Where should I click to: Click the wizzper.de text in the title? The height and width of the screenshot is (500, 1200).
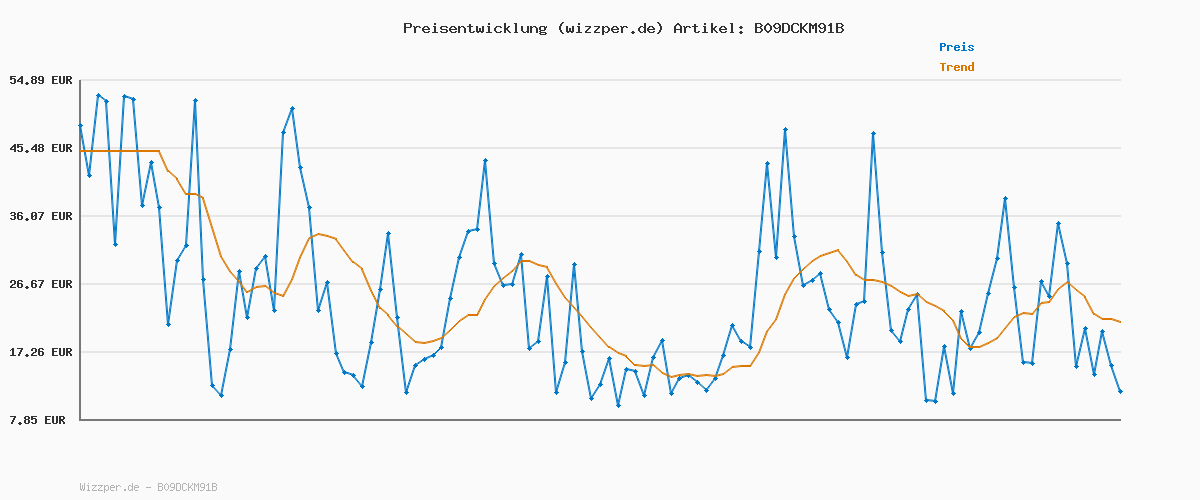[609, 28]
